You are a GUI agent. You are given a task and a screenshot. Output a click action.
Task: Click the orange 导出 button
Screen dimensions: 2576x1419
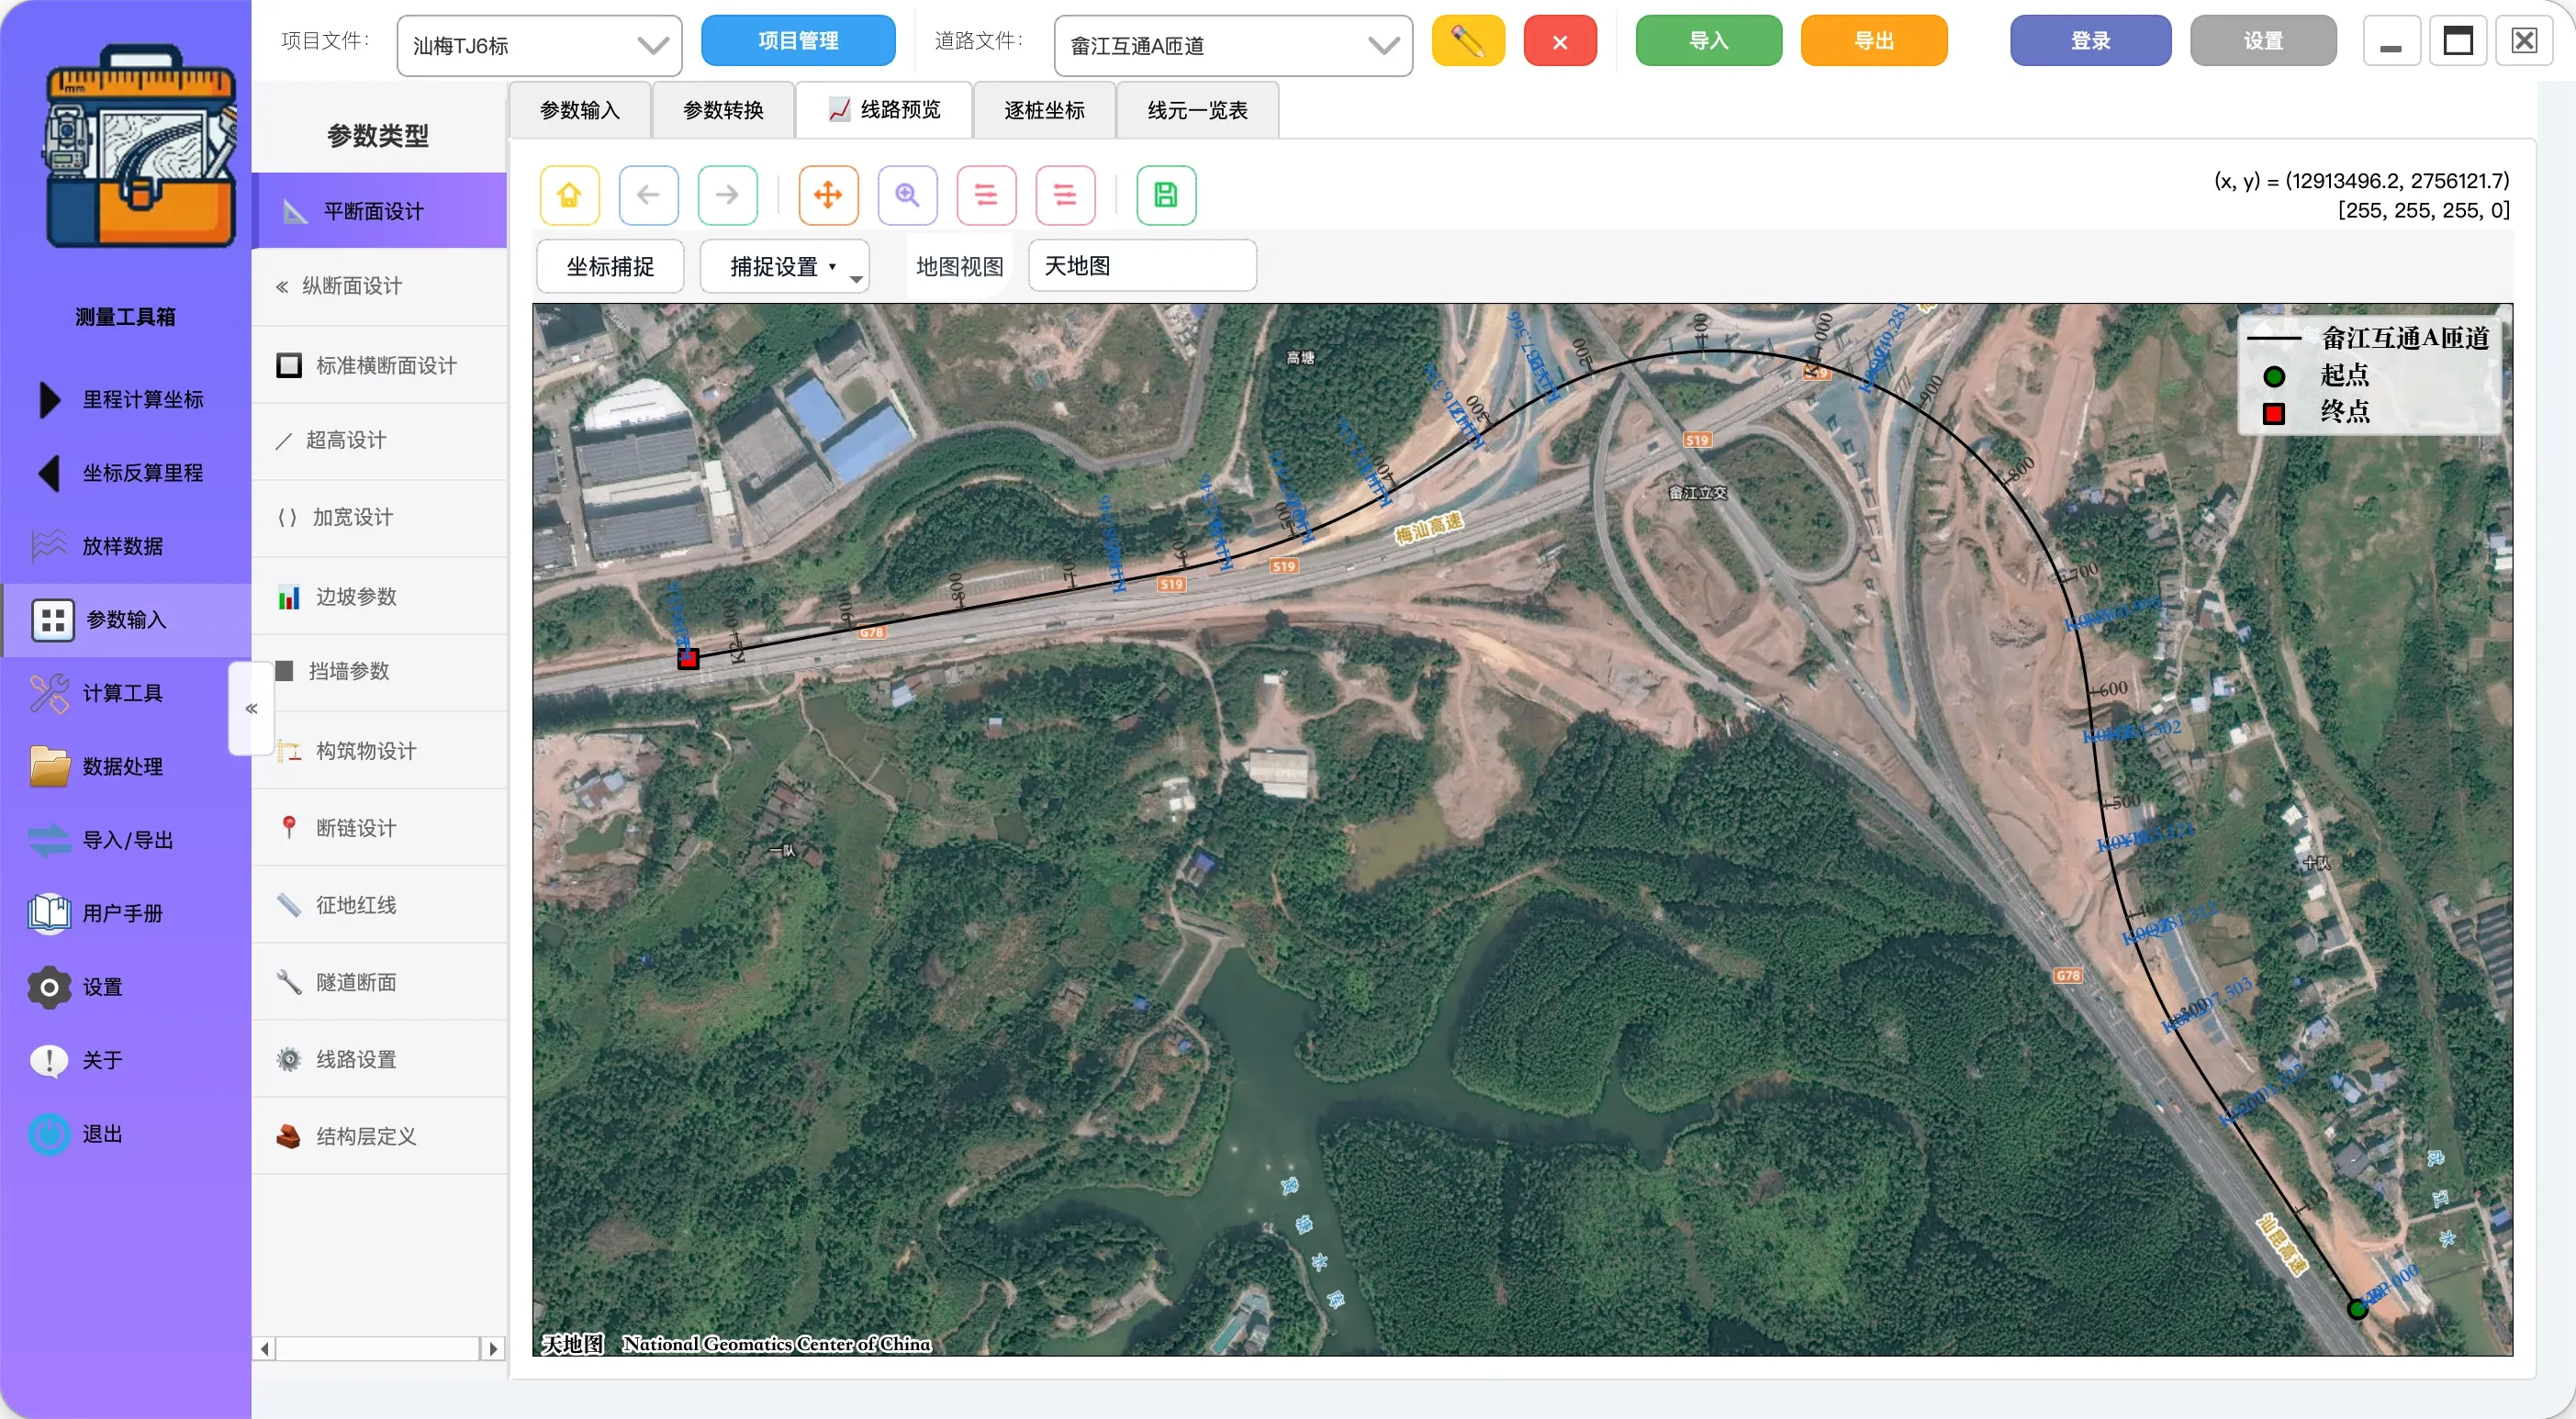pyautogui.click(x=1874, y=41)
